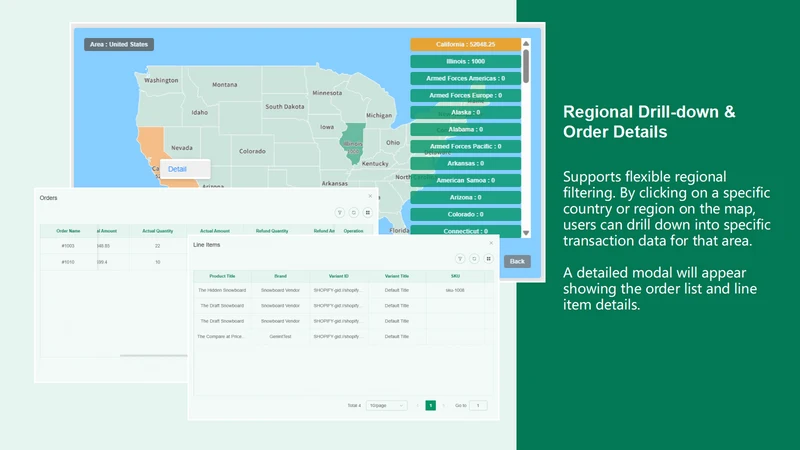Open the 10/page size dropdown
This screenshot has height=450, width=800.
pos(386,406)
